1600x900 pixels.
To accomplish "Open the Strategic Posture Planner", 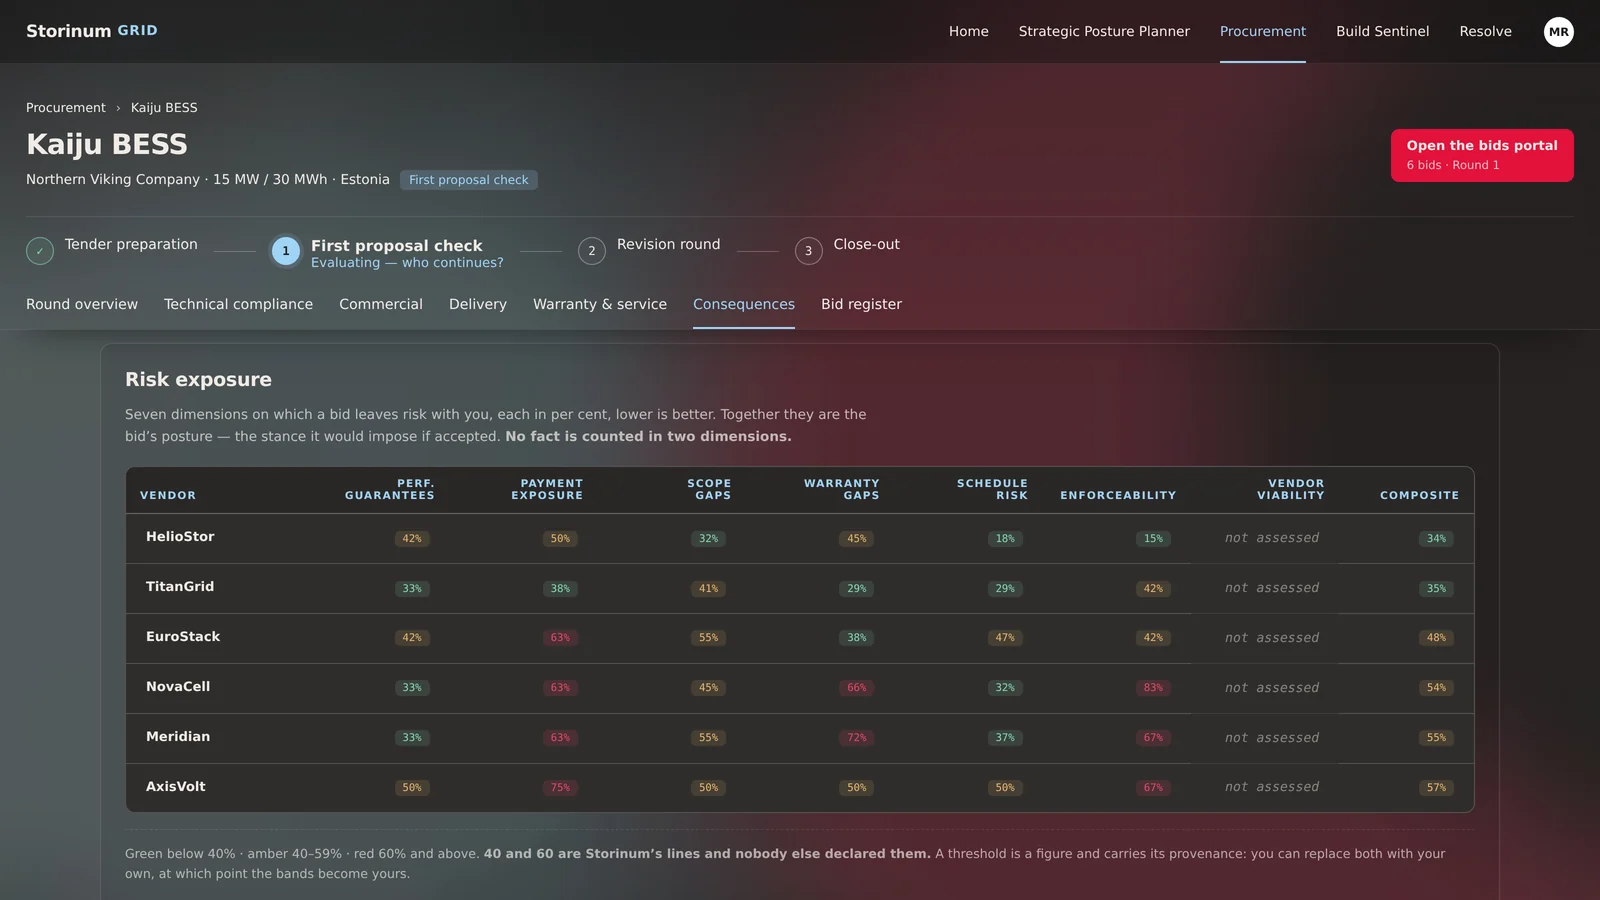I will click(1104, 31).
